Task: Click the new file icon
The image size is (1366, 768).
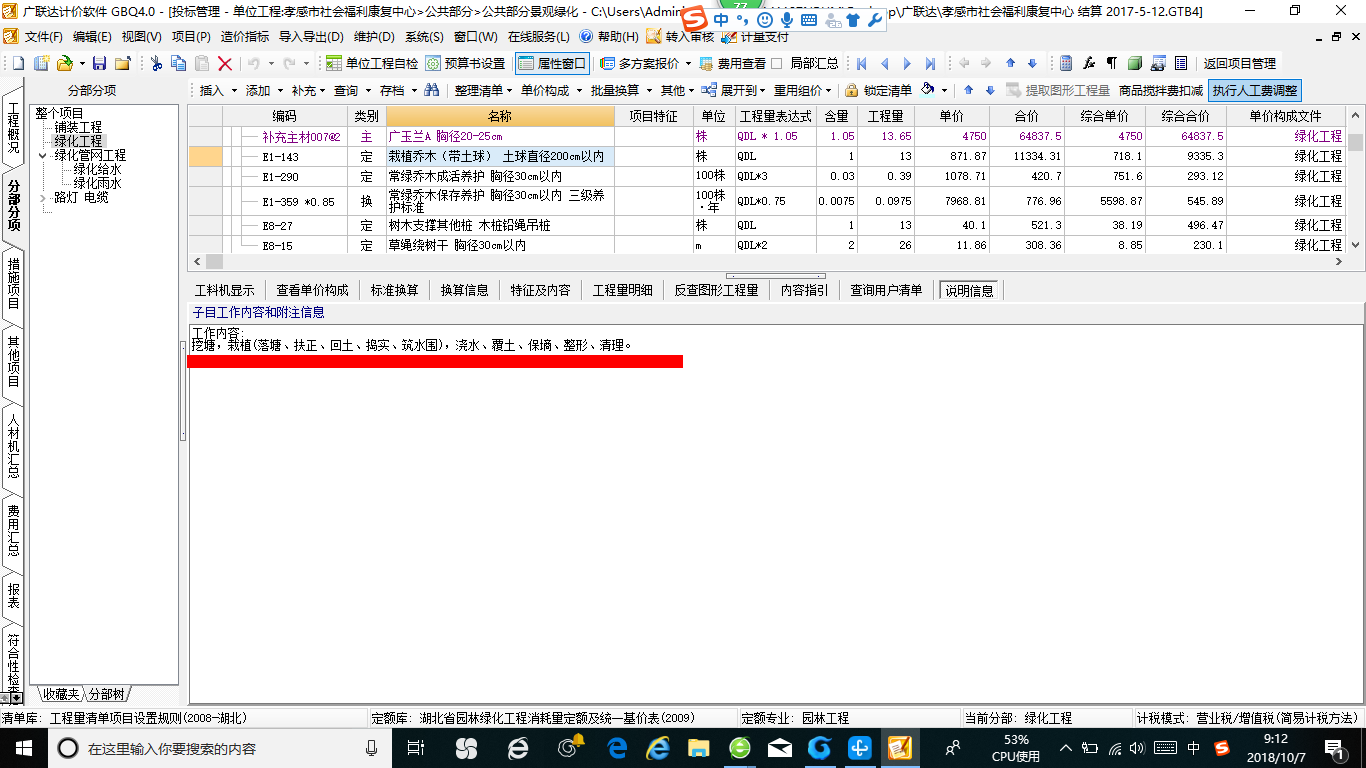Action: (18, 63)
